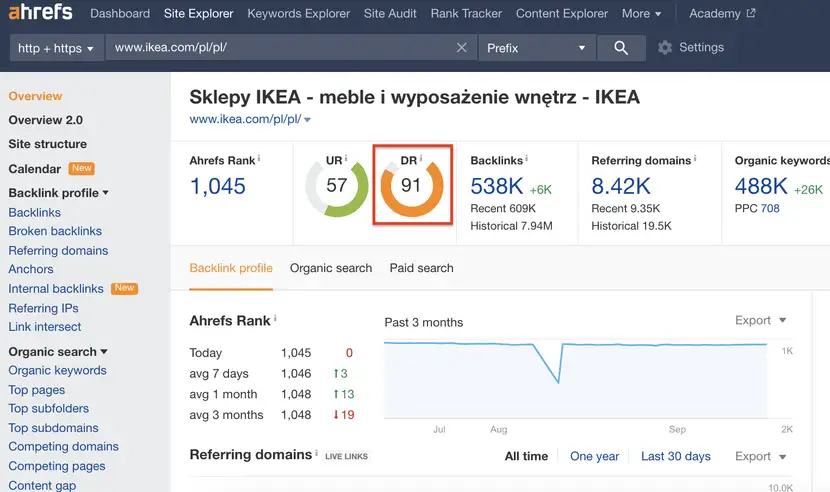The width and height of the screenshot is (830, 492).
Task: Open Anchors report
Action: (x=31, y=269)
